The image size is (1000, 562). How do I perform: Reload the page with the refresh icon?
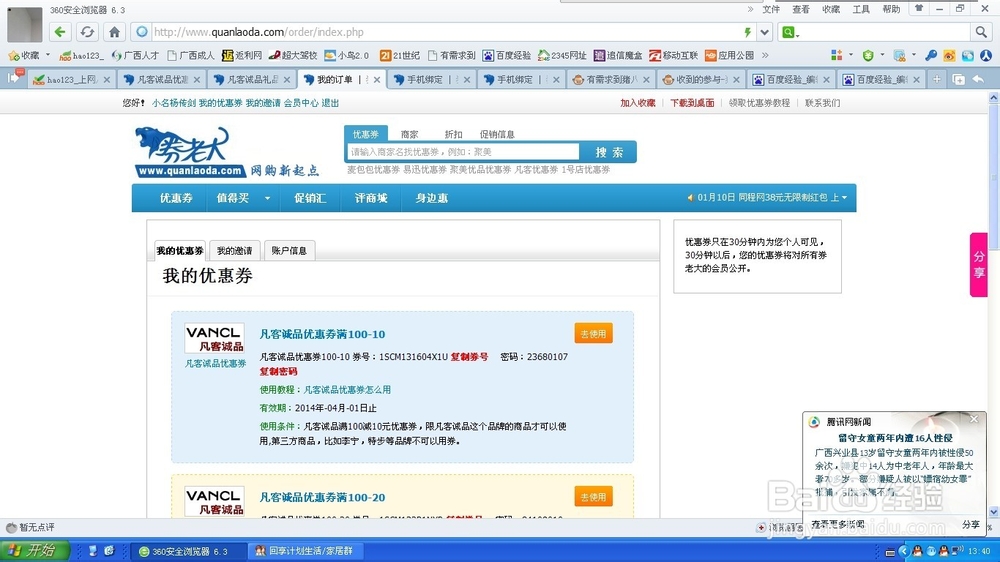point(87,32)
